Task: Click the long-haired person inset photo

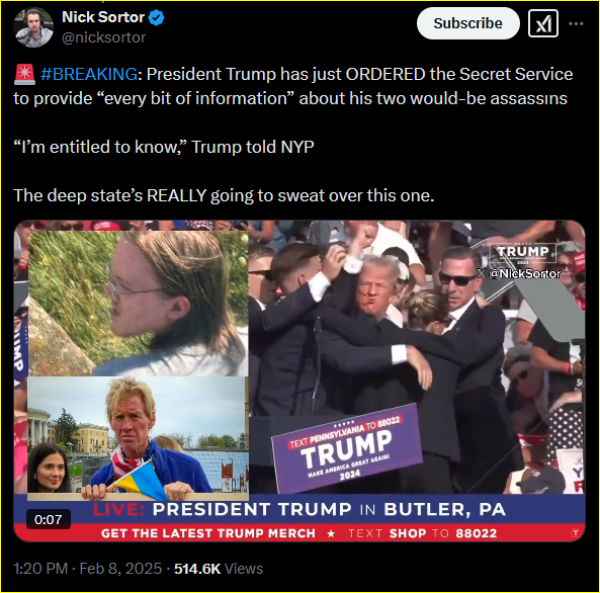Action: [138, 303]
